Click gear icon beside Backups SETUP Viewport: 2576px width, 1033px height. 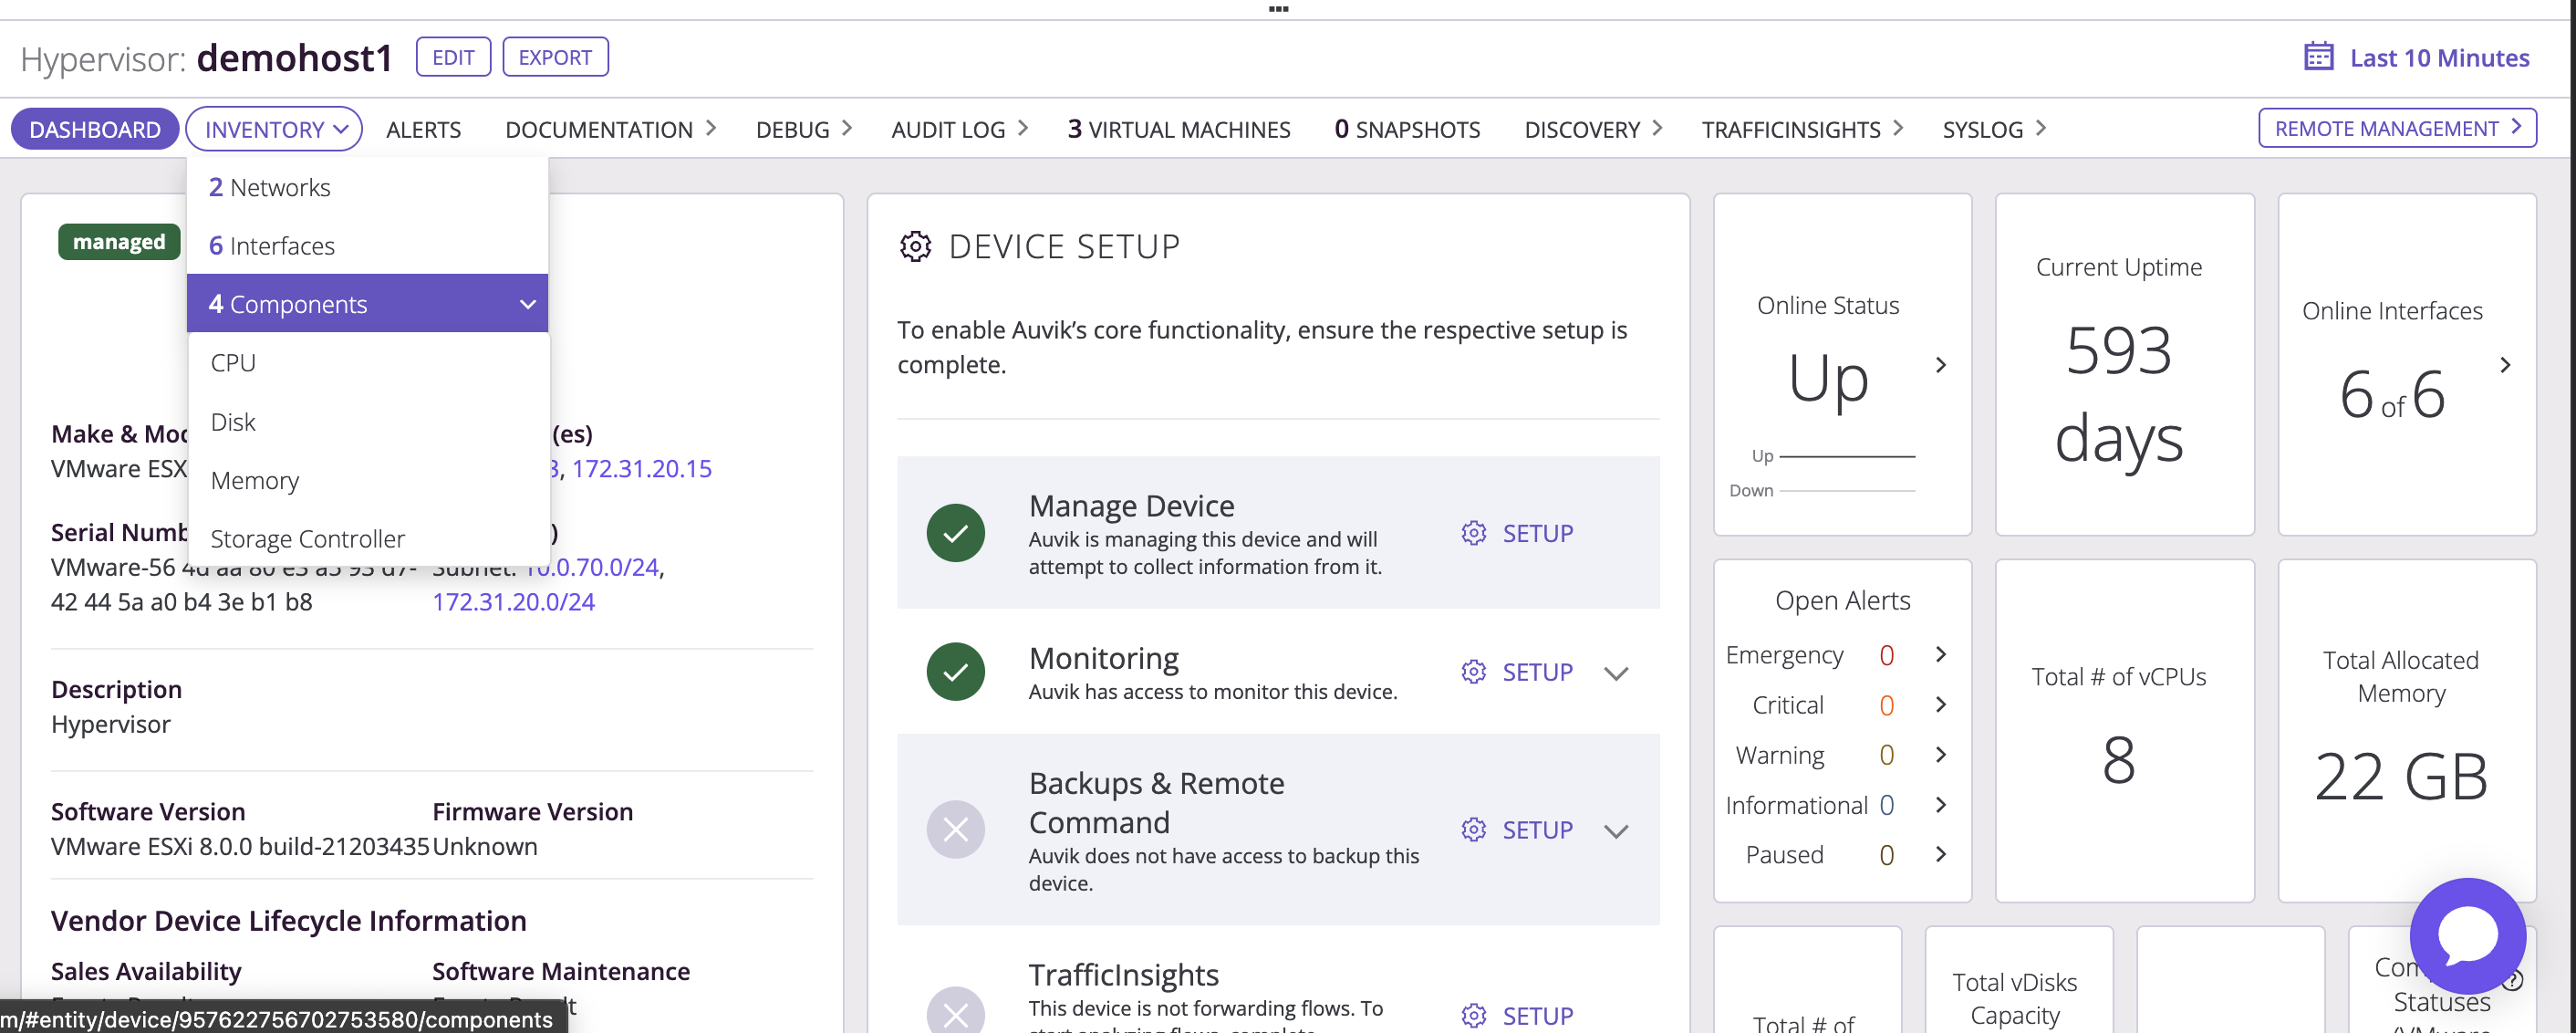[1473, 830]
